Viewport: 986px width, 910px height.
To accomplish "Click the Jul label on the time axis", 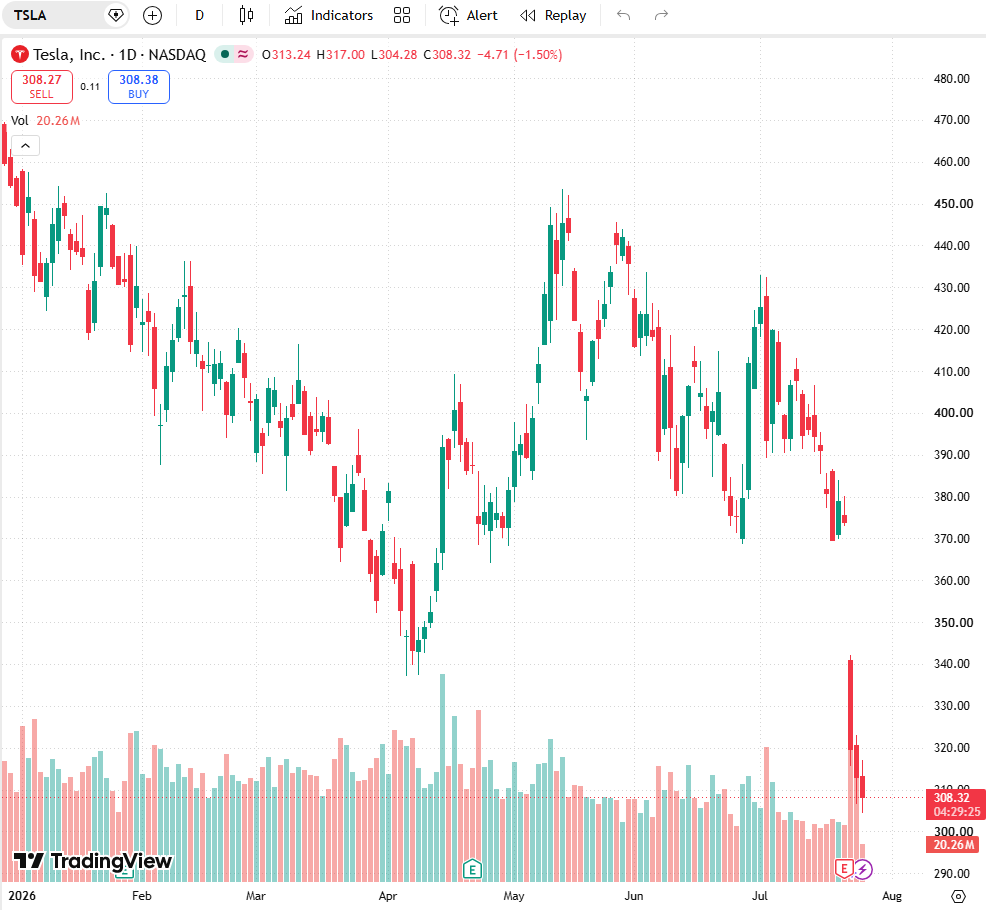I will click(x=760, y=896).
